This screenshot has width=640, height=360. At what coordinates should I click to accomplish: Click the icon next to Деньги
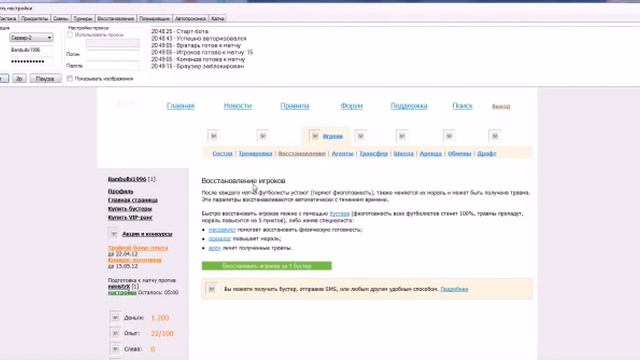(x=115, y=318)
